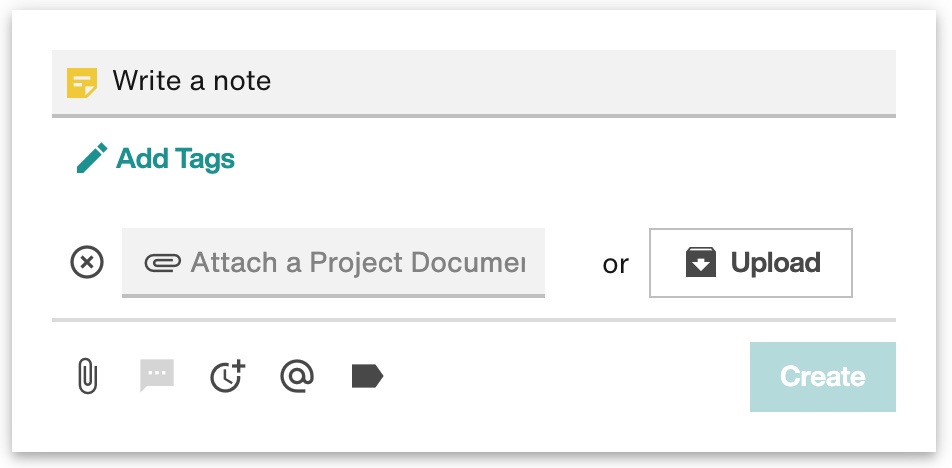This screenshot has width=952, height=468.
Task: Click the dark tag label icon
Action: pyautogui.click(x=367, y=376)
